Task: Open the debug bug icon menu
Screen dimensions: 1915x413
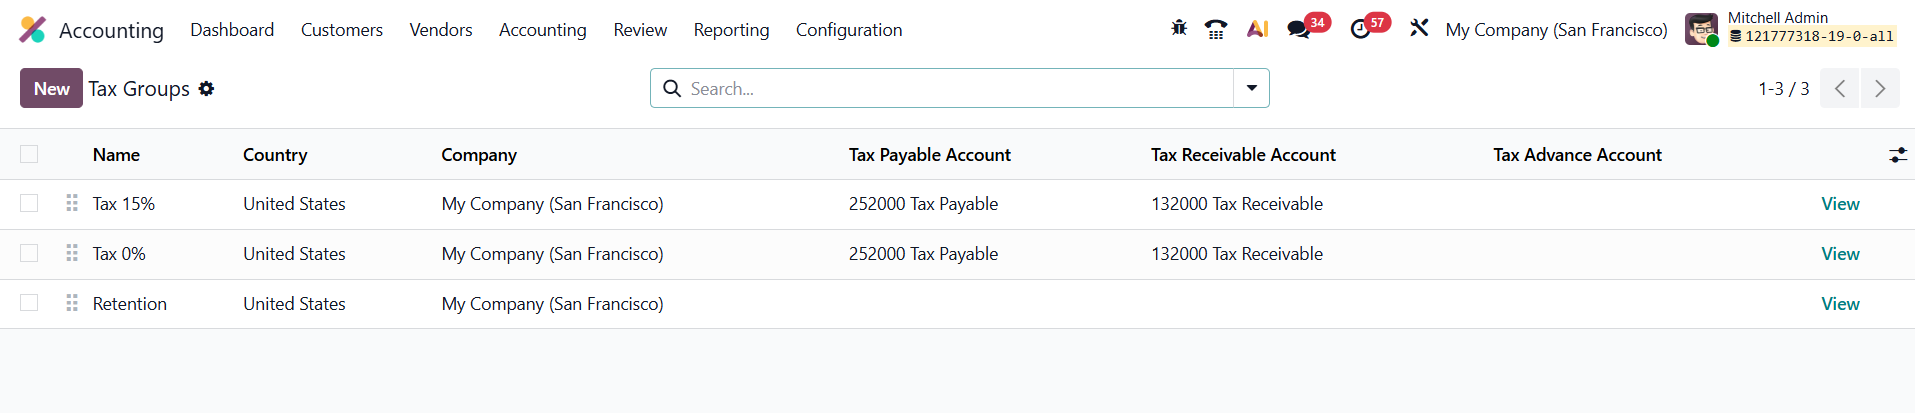Action: click(1179, 29)
